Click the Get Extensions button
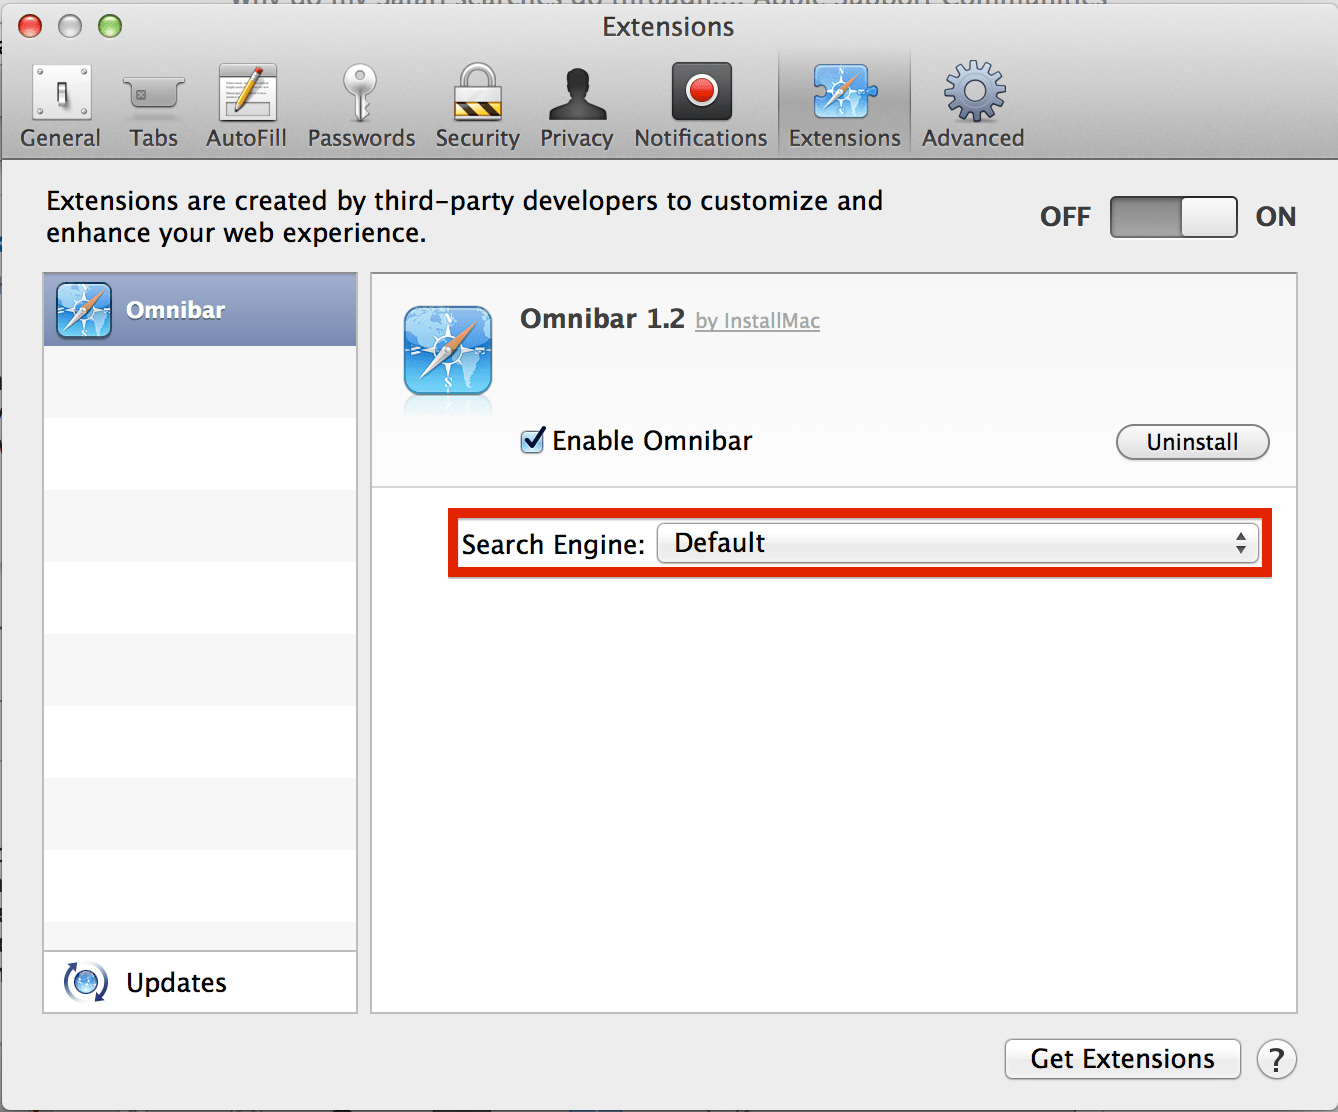 point(1122,1059)
